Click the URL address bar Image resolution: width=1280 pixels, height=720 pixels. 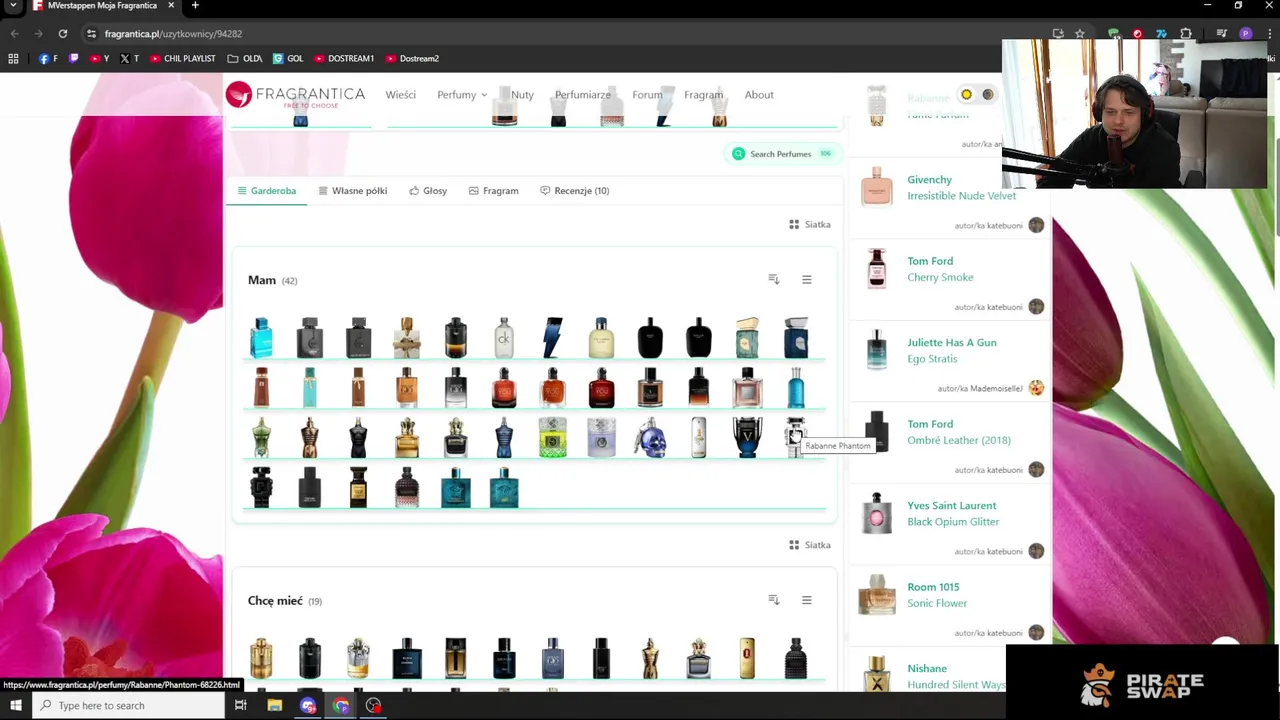[x=560, y=34]
